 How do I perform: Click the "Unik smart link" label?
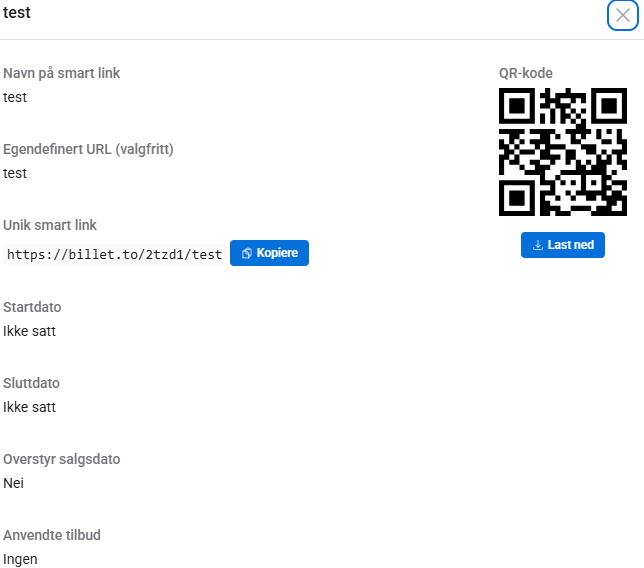point(50,225)
